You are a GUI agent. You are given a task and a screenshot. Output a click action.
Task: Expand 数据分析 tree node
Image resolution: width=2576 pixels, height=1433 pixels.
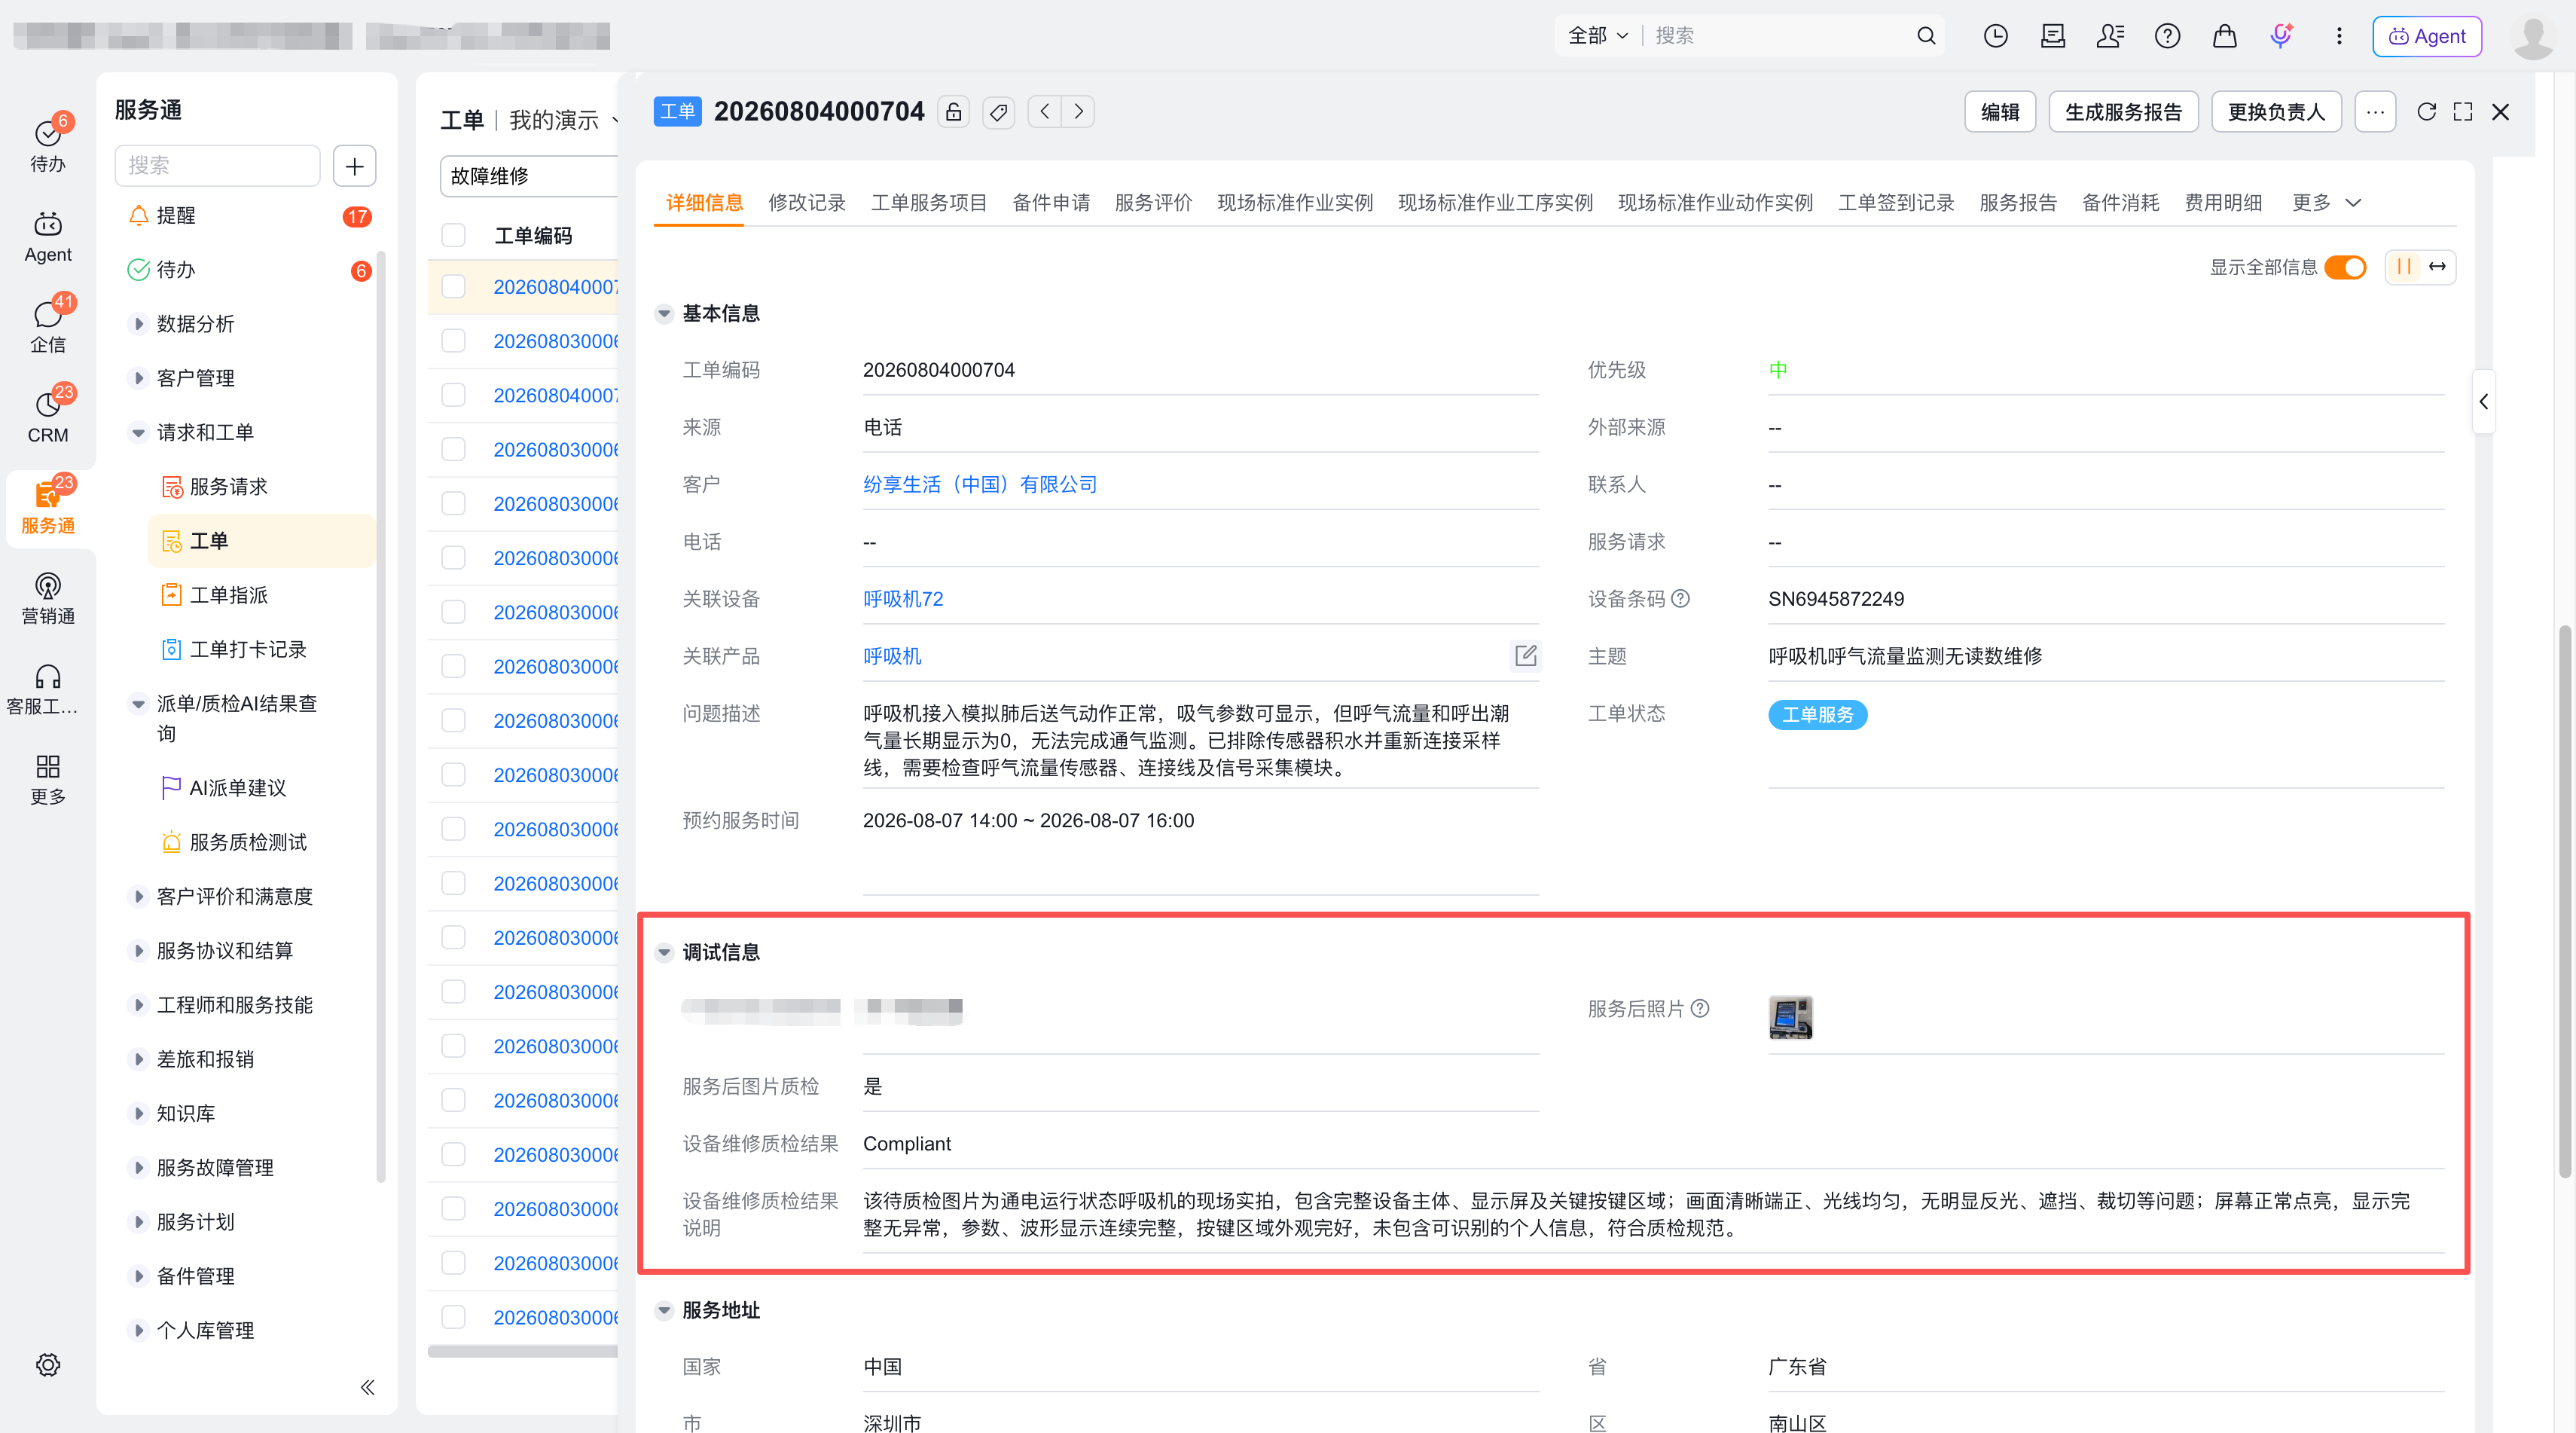pos(139,324)
